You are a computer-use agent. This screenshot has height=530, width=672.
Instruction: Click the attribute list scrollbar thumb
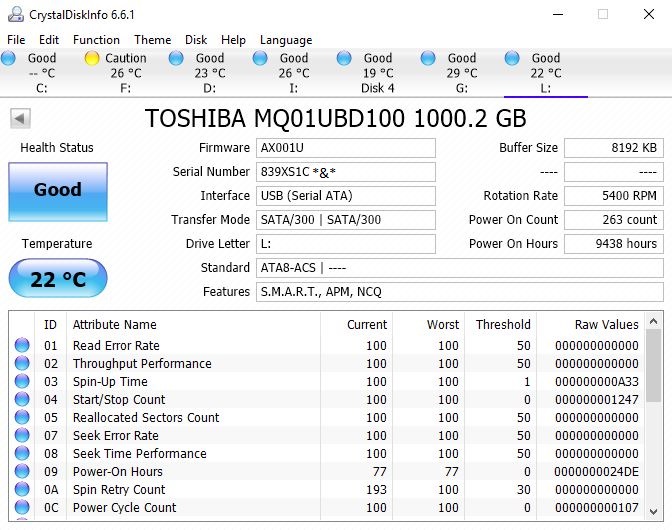point(654,365)
